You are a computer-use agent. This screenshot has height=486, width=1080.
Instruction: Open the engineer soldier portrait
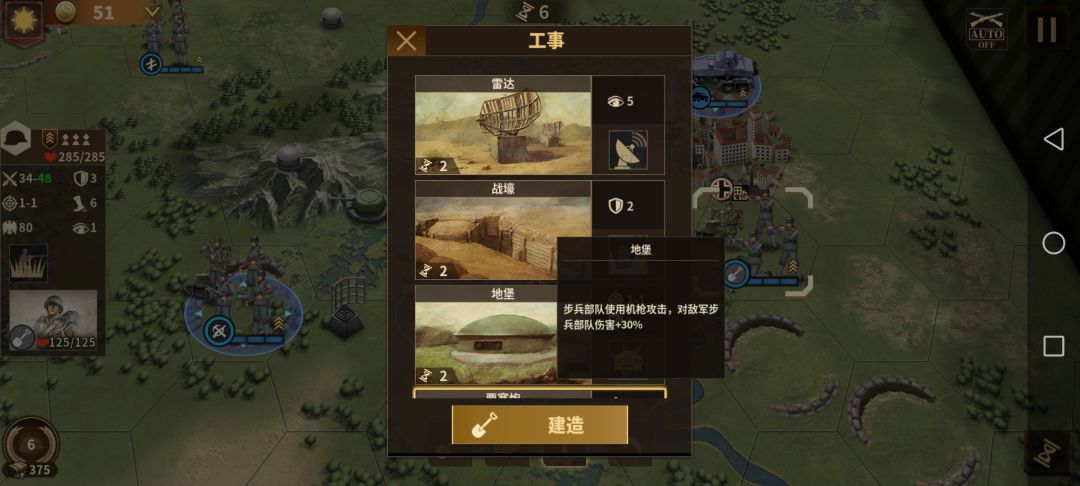pos(53,320)
